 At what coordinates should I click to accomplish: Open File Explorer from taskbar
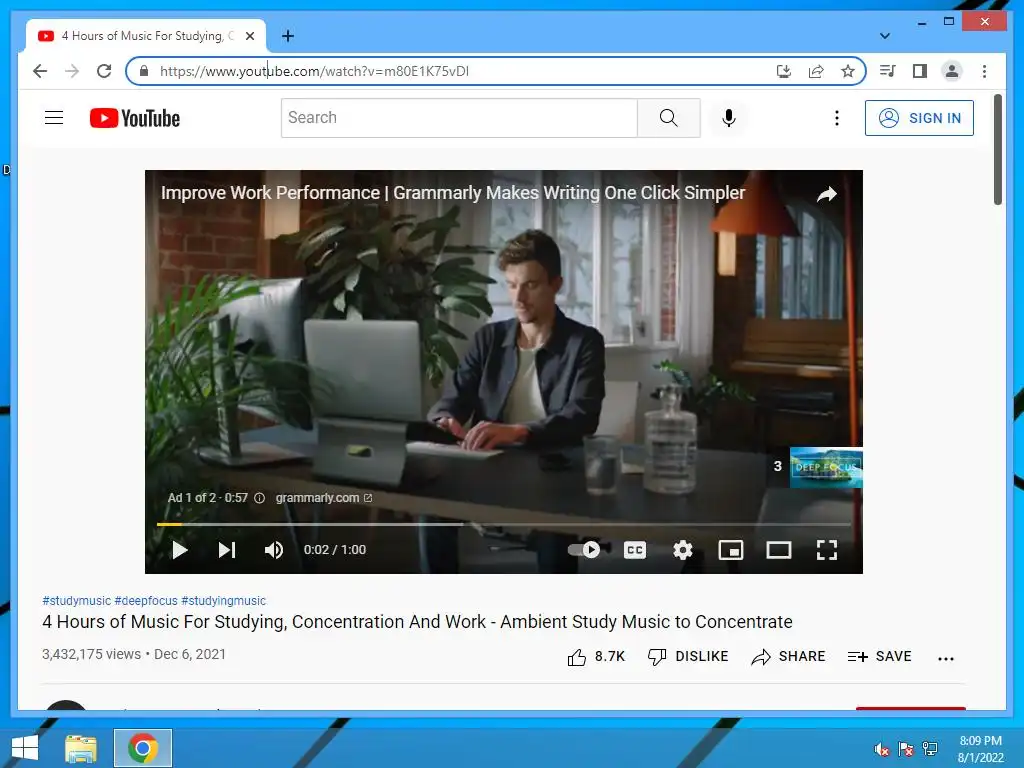pyautogui.click(x=81, y=748)
